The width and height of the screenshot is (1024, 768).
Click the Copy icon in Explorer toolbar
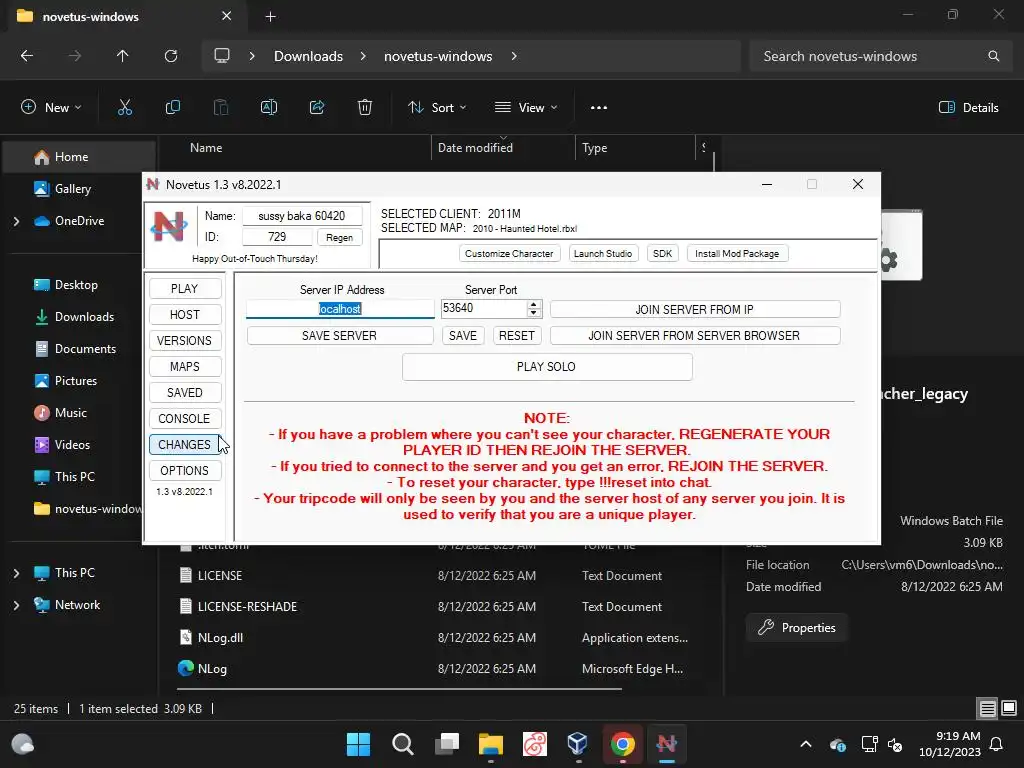tap(172, 108)
